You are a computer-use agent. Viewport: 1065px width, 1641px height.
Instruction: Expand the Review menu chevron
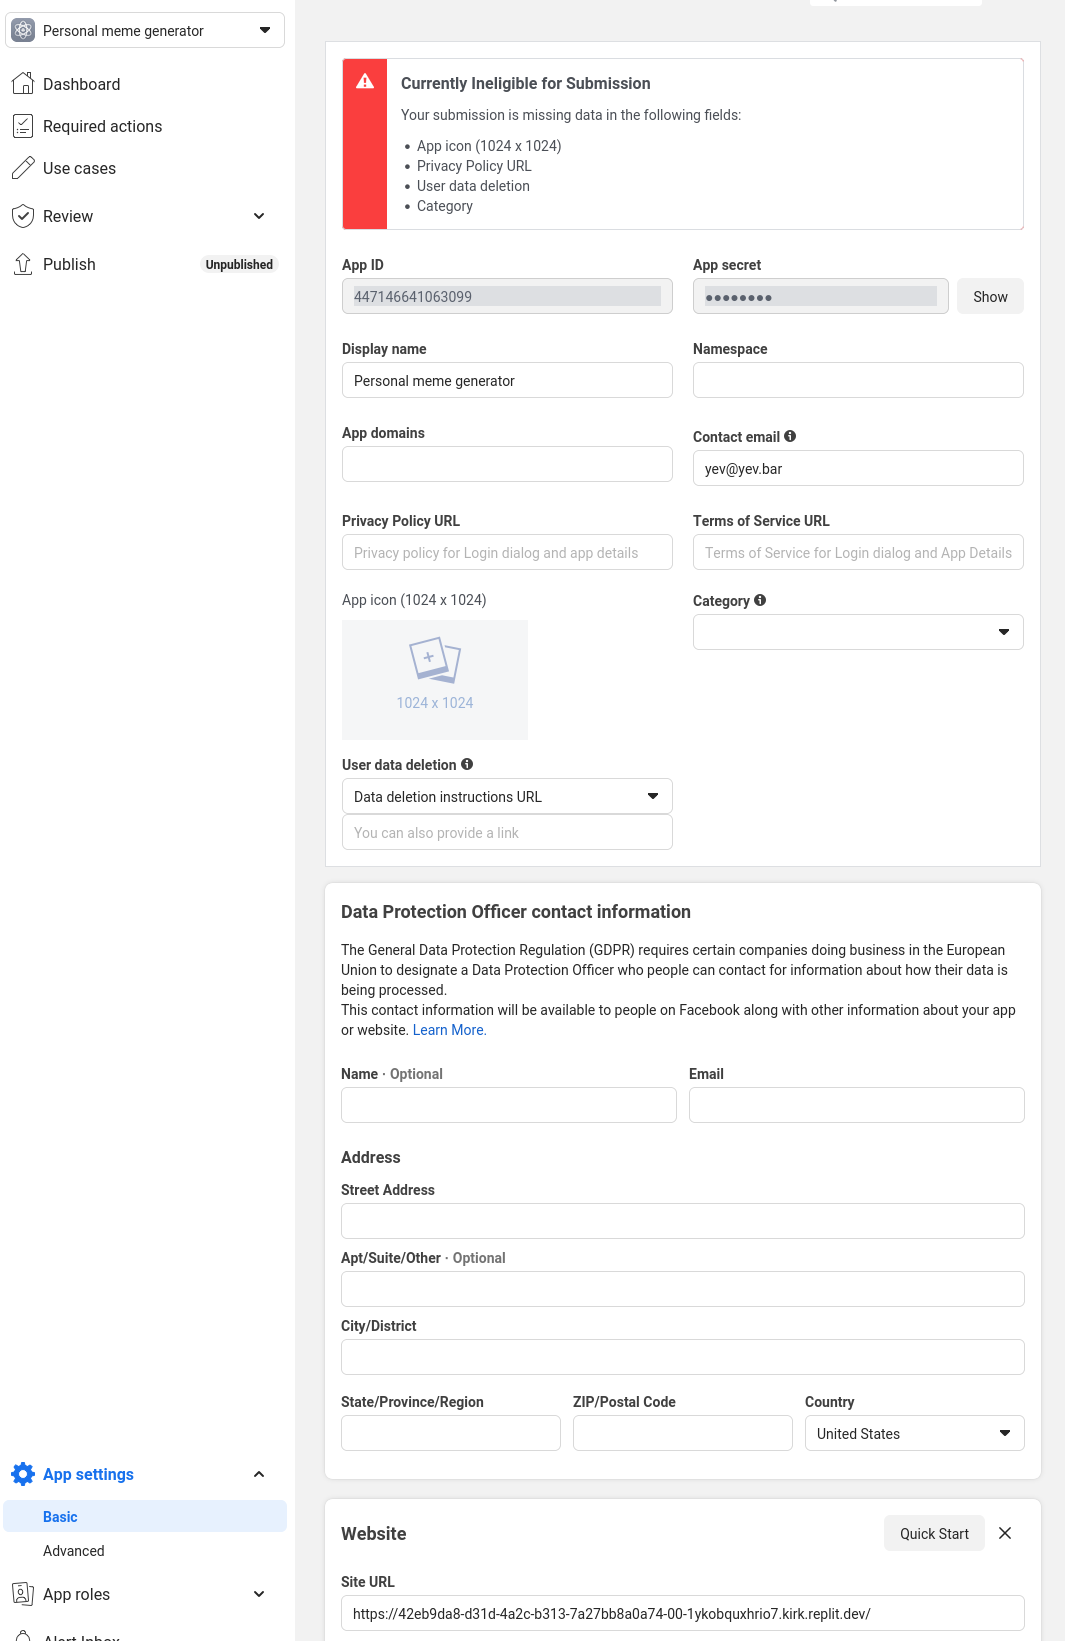click(x=259, y=216)
